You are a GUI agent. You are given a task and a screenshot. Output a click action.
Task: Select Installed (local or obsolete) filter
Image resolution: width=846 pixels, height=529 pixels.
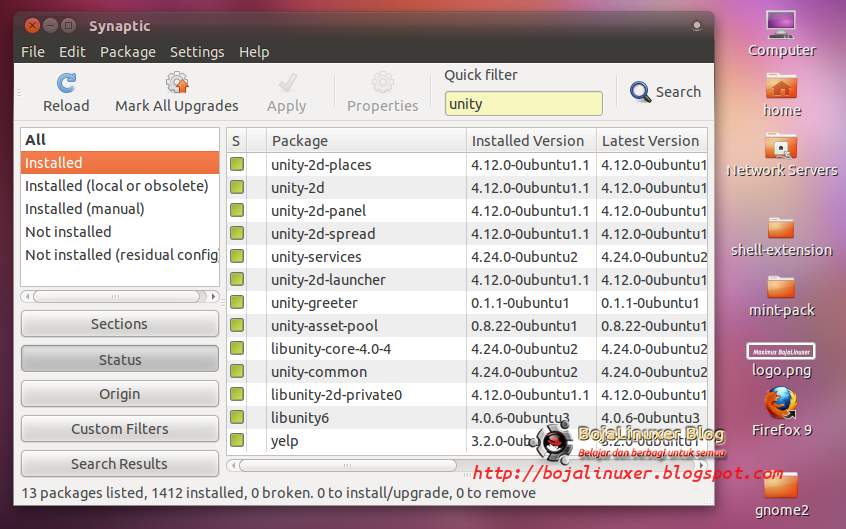[120, 186]
